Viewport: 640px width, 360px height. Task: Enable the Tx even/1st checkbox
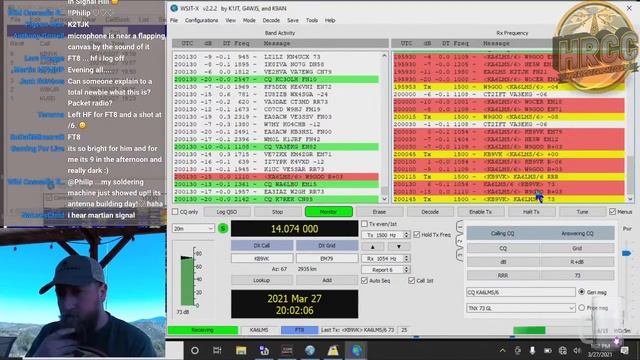click(364, 224)
